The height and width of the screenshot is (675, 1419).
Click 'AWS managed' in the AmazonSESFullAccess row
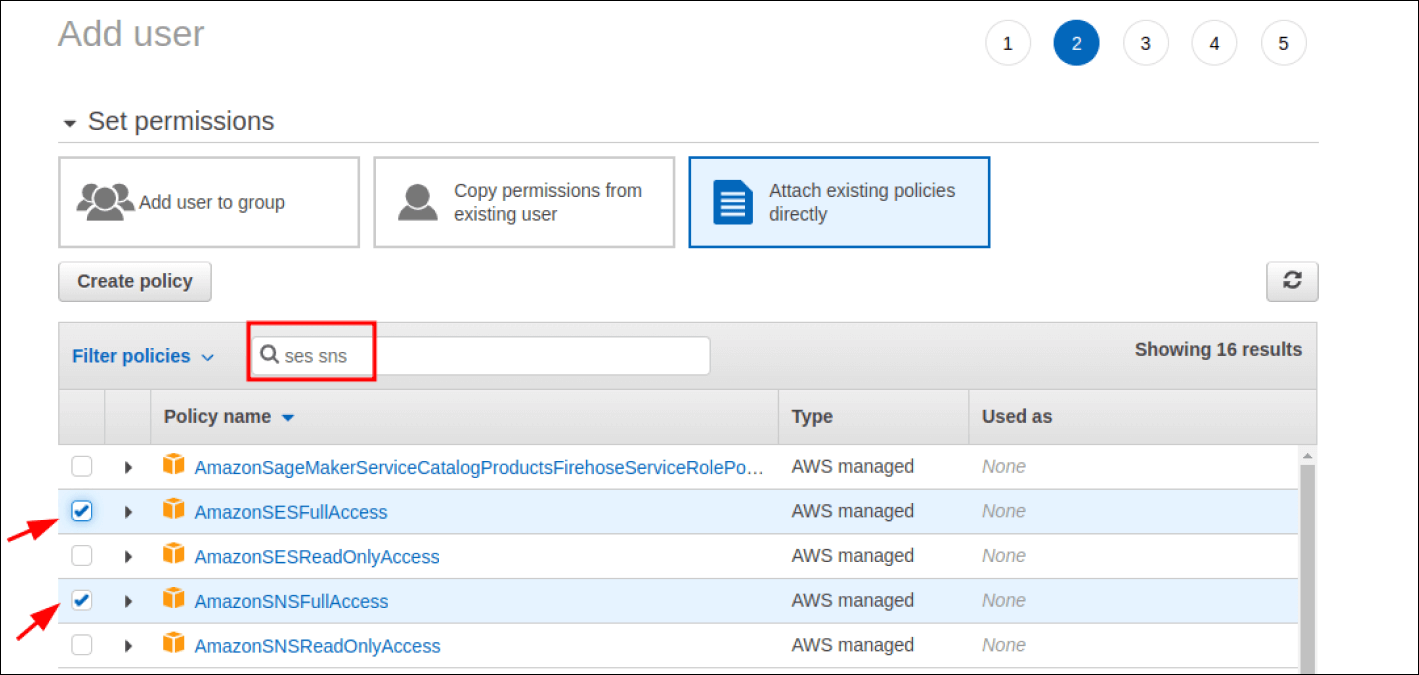click(x=853, y=511)
